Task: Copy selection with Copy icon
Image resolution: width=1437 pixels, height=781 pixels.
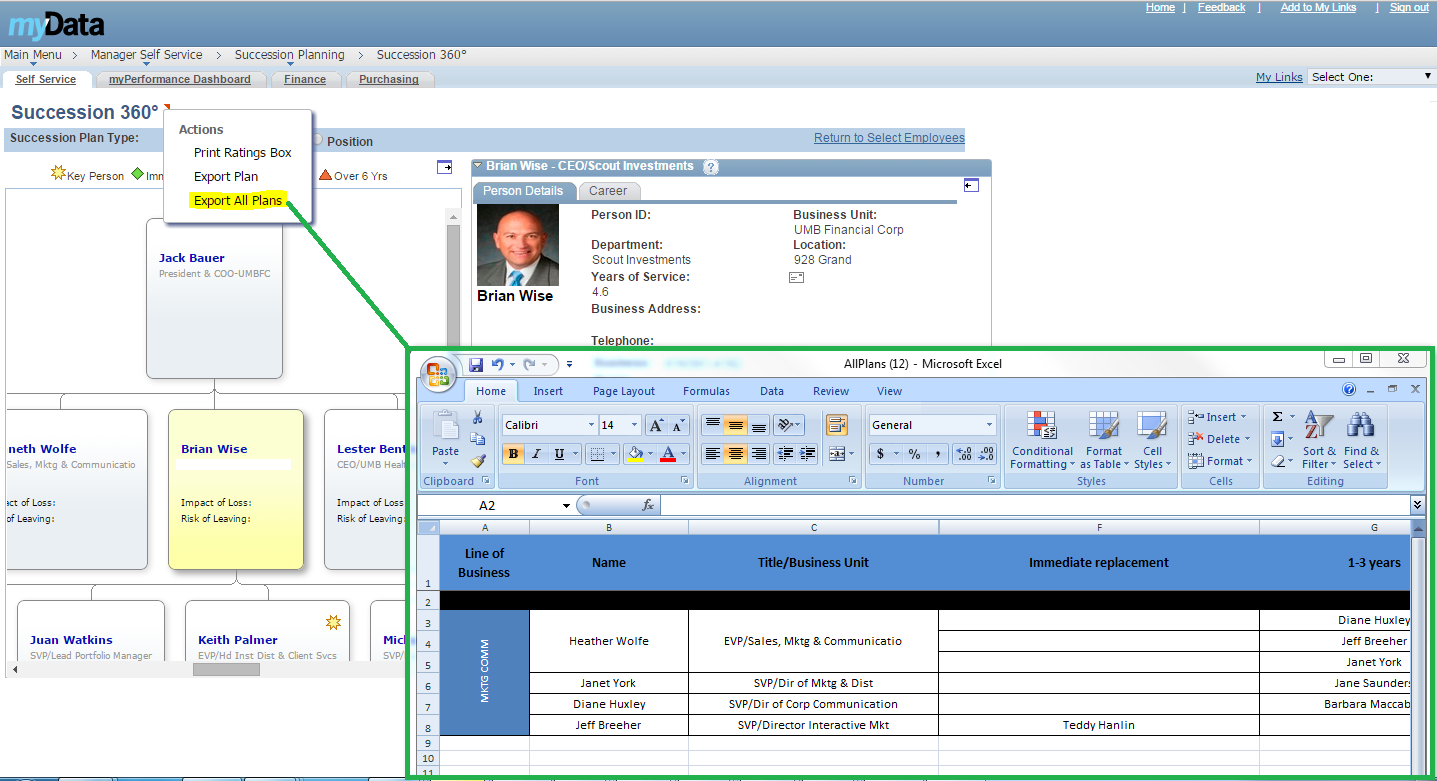Action: coord(478,439)
